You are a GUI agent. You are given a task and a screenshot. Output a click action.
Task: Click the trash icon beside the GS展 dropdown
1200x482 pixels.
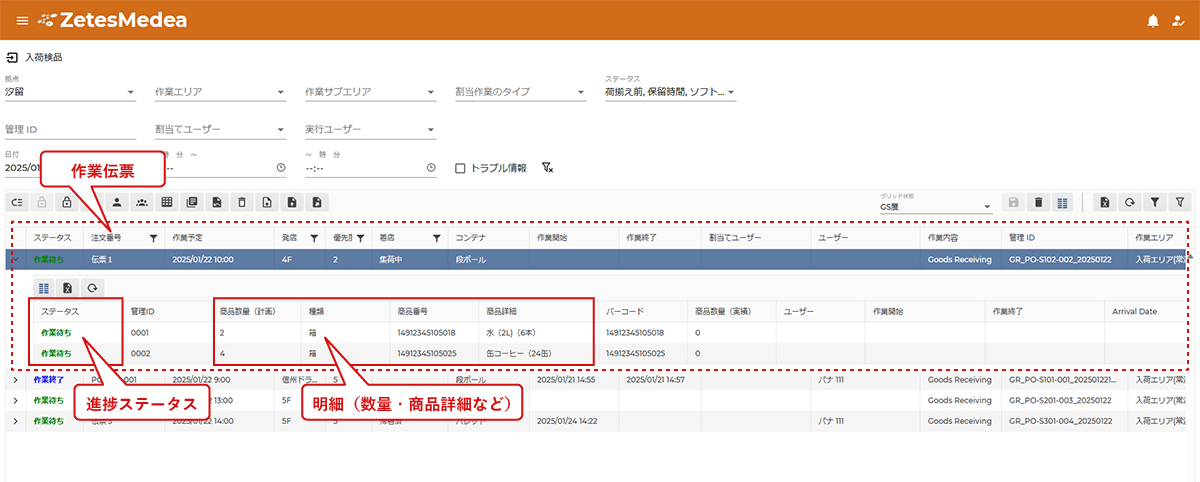1038,202
